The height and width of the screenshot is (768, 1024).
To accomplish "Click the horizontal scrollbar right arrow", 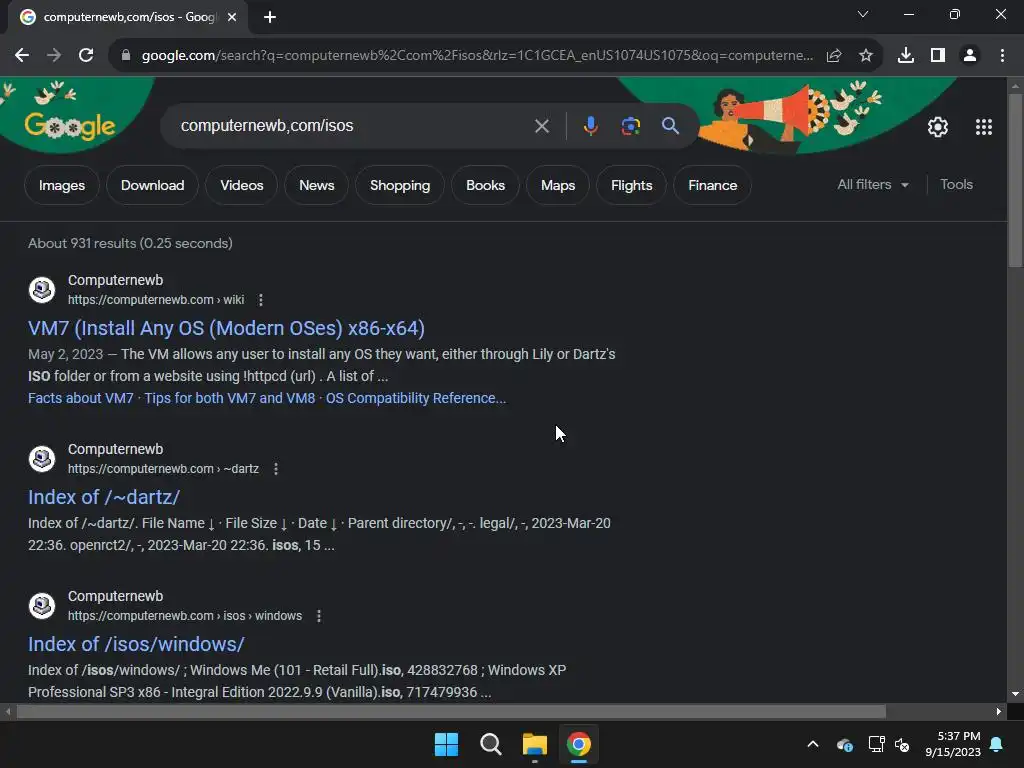I will (x=999, y=711).
